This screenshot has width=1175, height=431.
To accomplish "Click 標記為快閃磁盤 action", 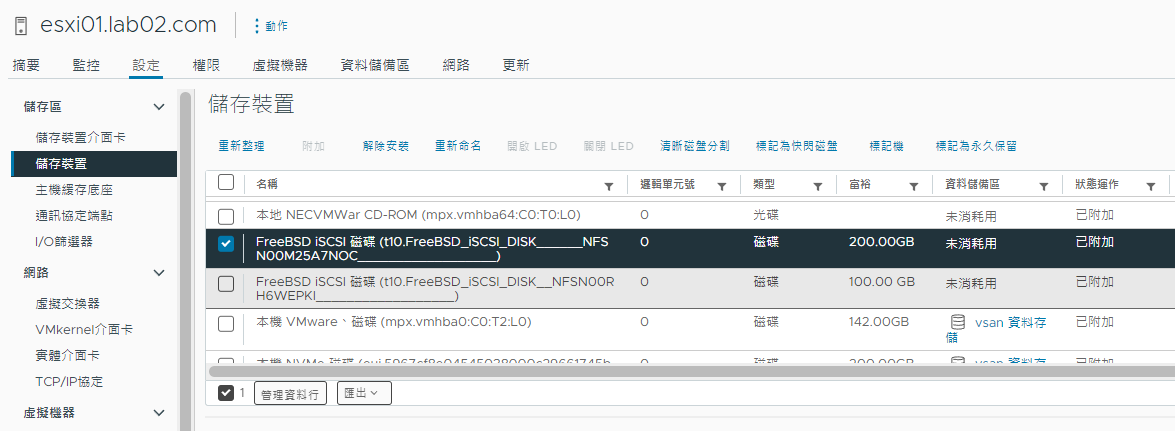I will 797,146.
